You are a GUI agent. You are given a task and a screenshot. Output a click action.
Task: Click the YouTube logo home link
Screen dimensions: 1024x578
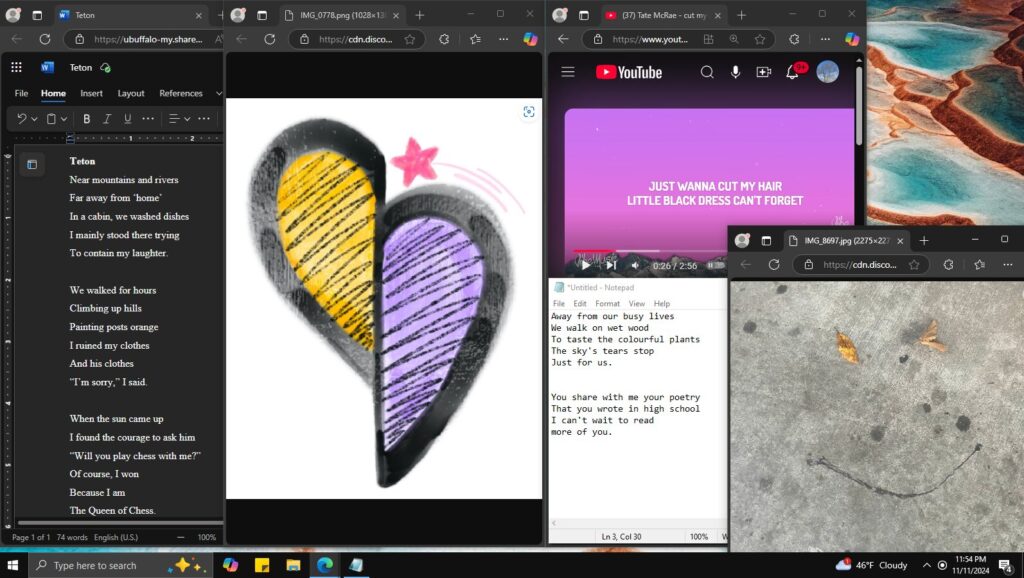coord(629,72)
